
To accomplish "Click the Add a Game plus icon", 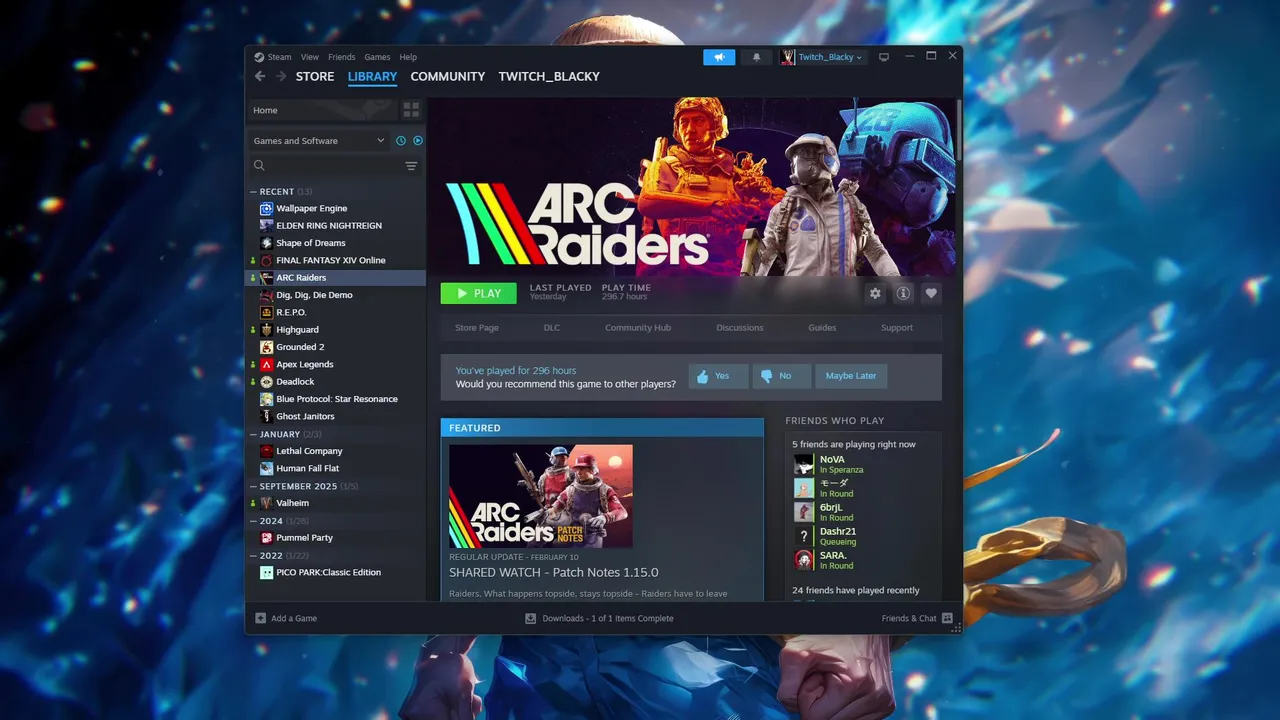I will [261, 618].
